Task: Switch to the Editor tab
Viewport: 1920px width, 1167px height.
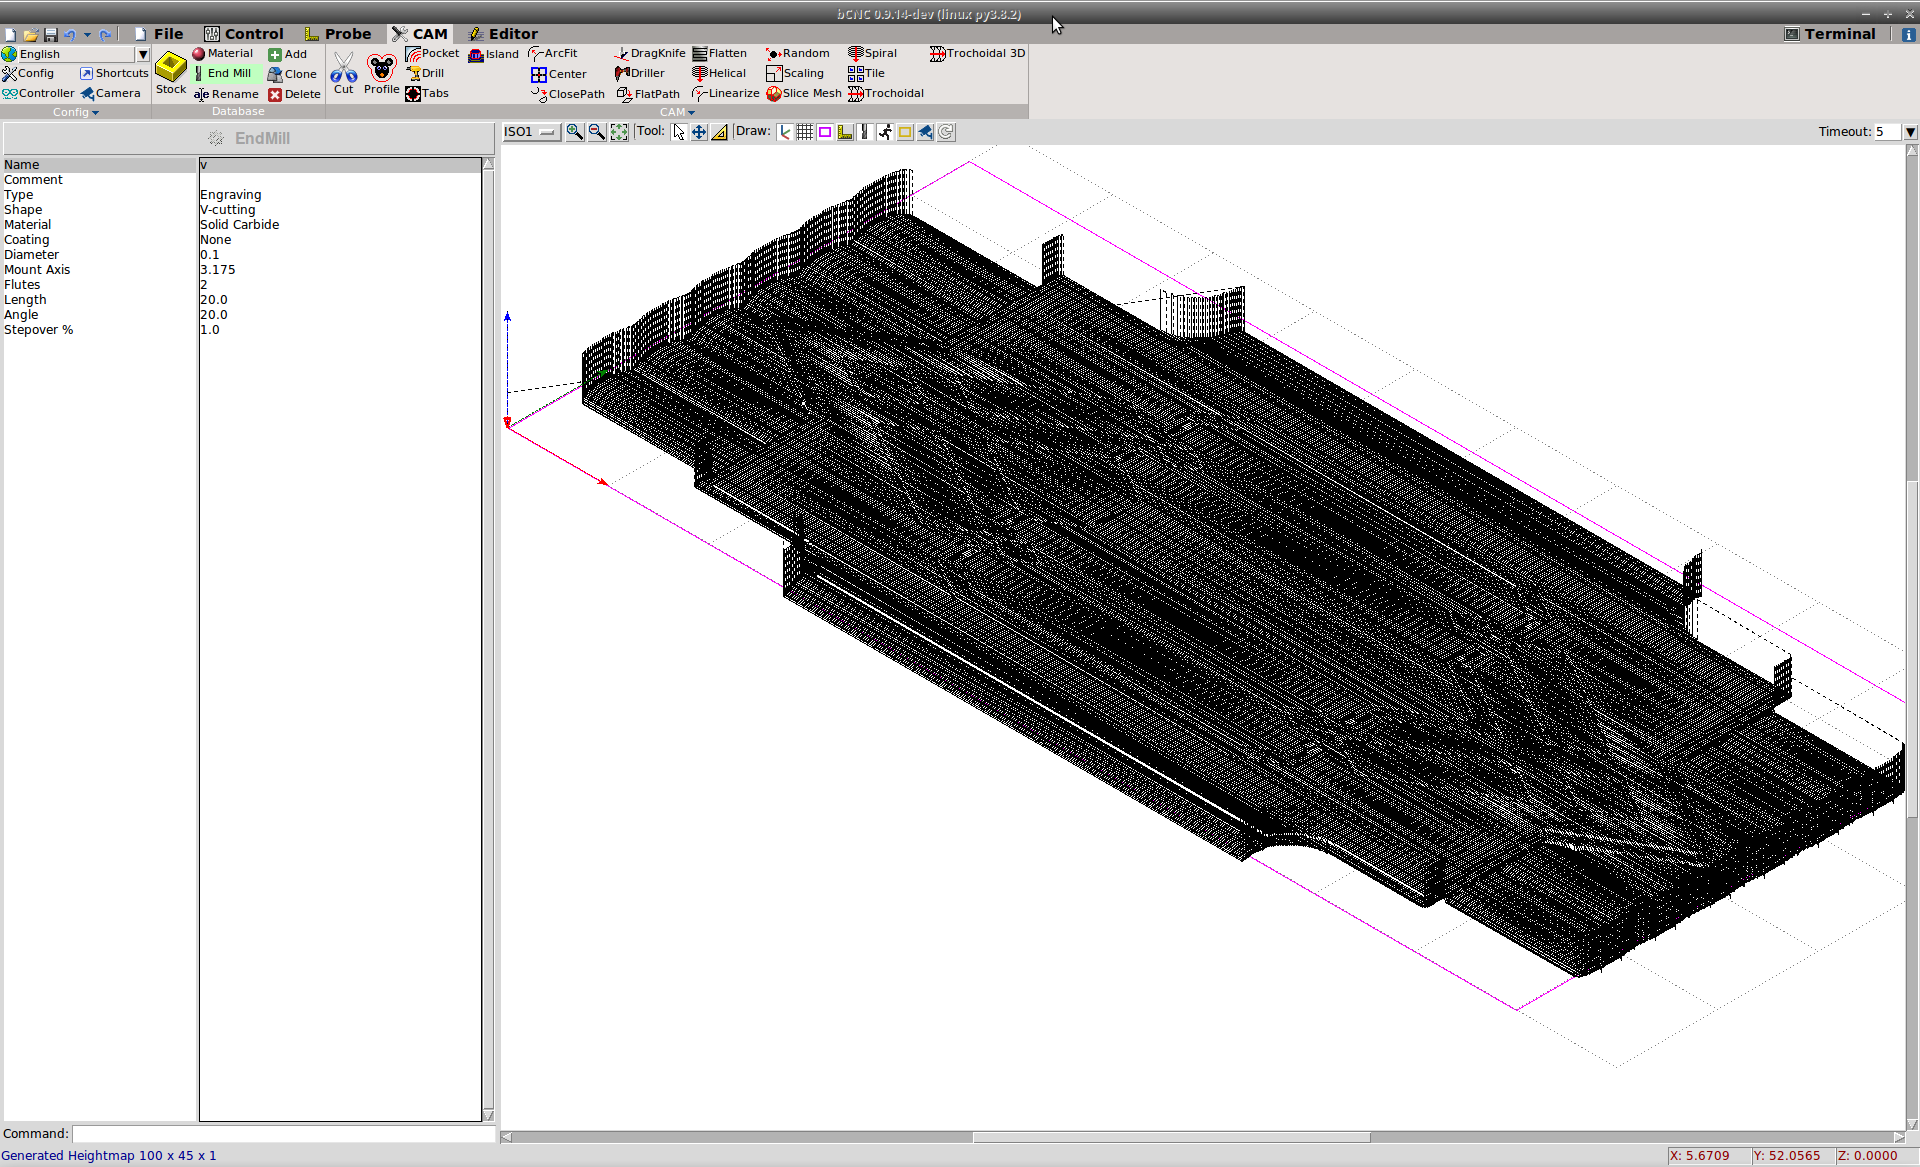Action: (x=503, y=34)
